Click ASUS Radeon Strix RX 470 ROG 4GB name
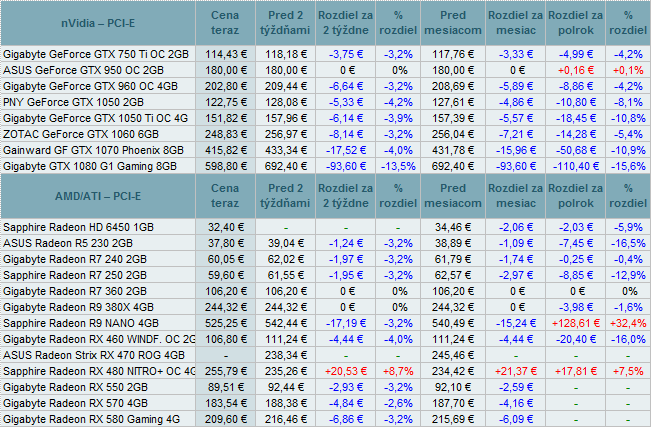Image resolution: width=651 pixels, height=427 pixels. (x=94, y=355)
